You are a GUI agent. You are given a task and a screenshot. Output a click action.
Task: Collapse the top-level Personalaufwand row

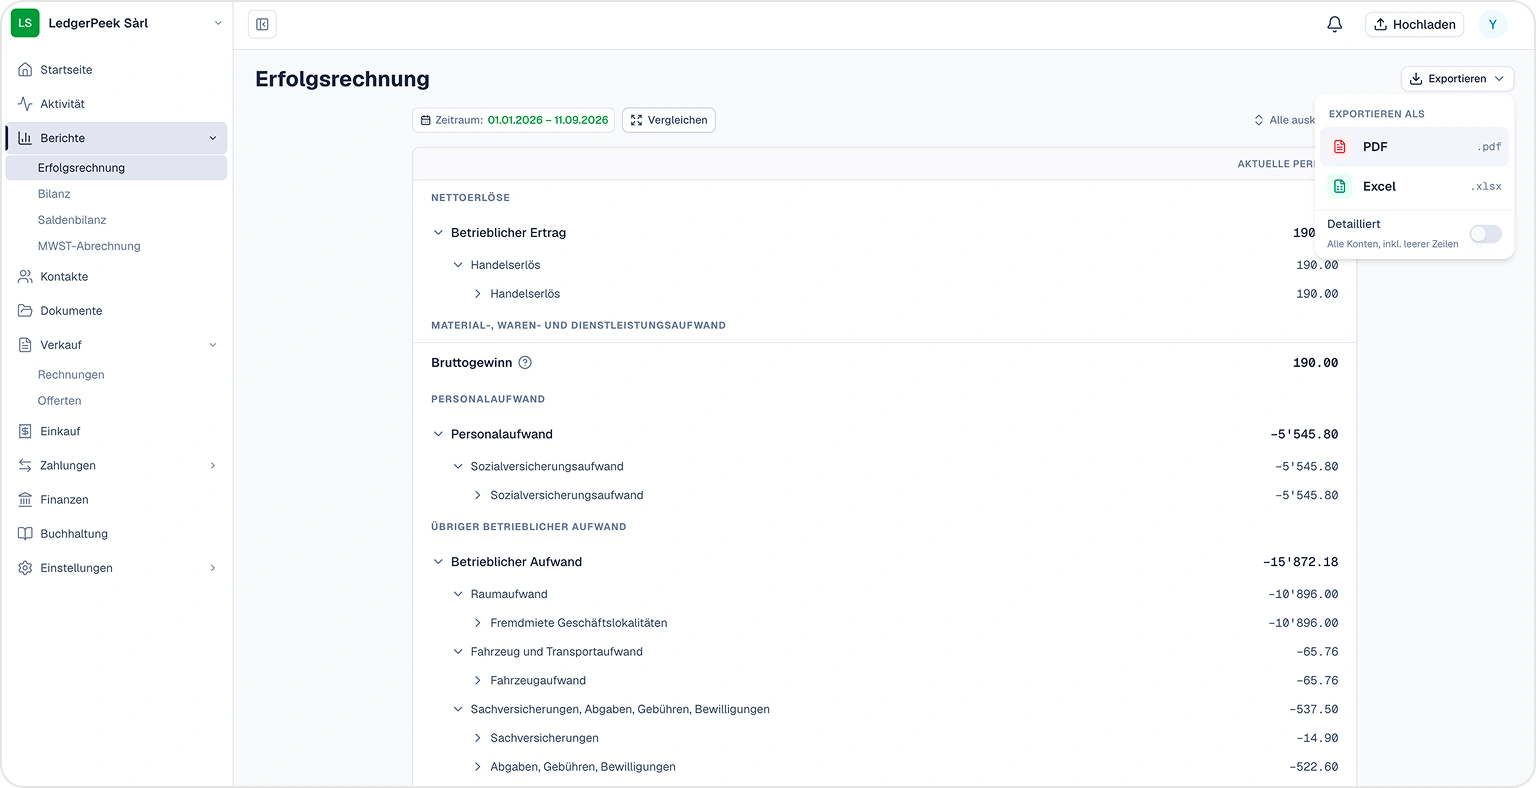438,434
